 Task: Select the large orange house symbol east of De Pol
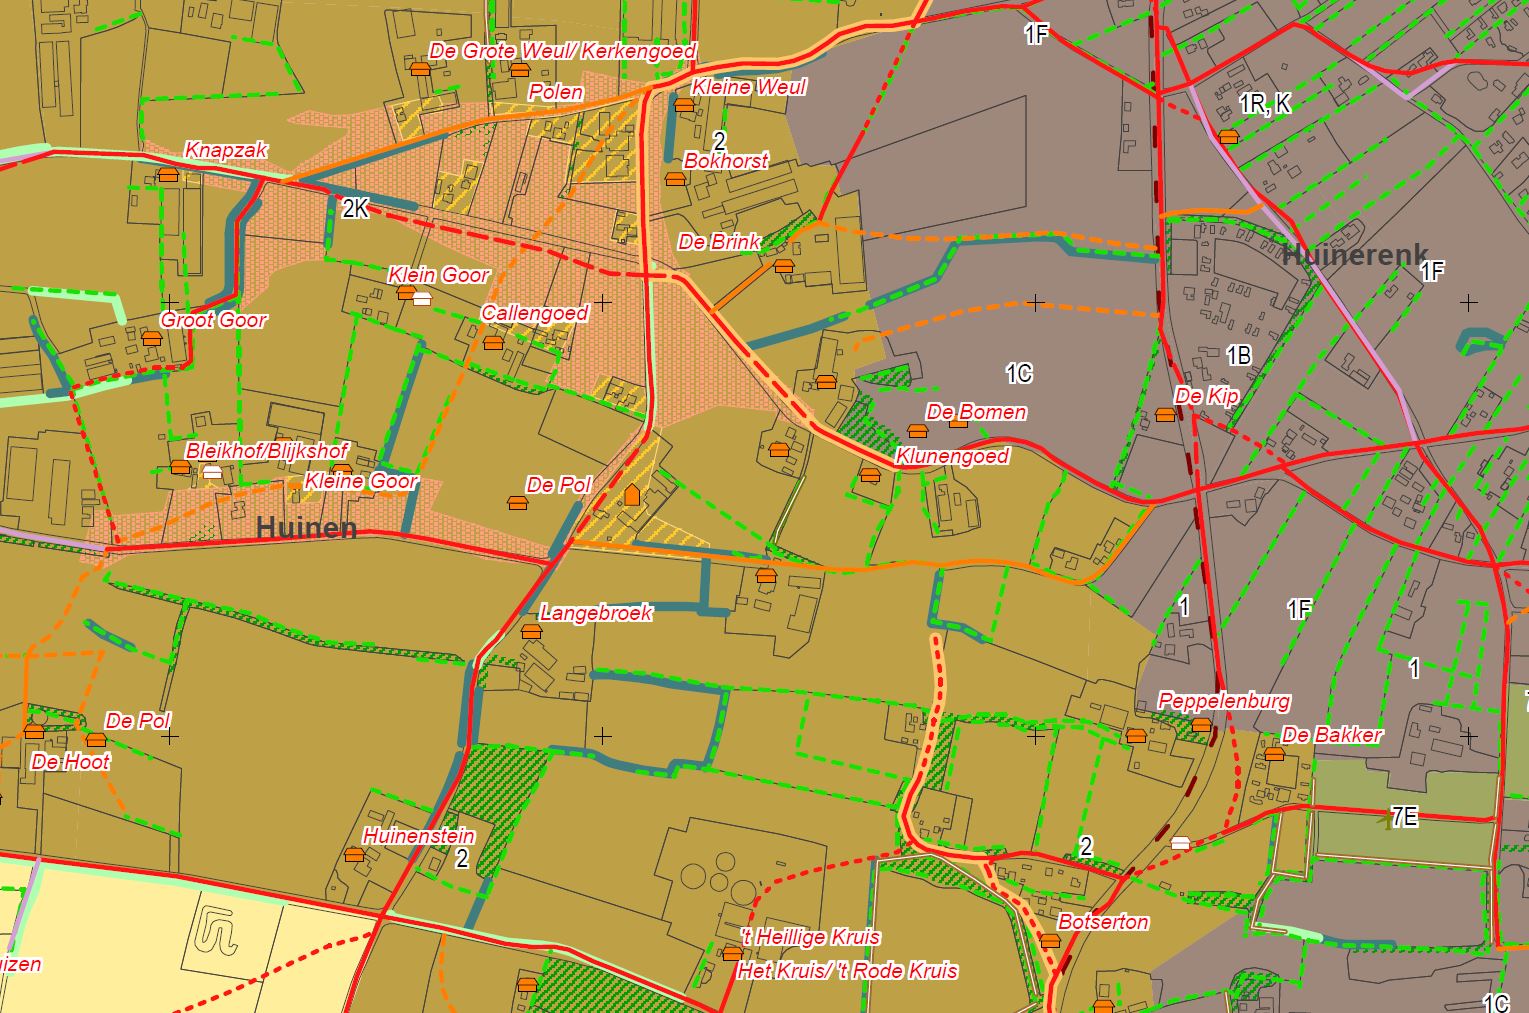tap(632, 495)
